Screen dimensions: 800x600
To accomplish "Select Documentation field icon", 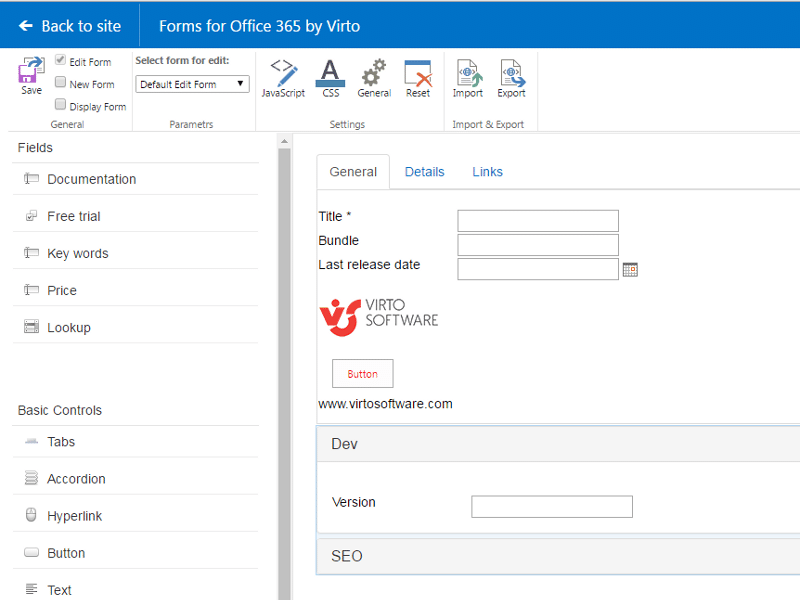I will click(x=31, y=179).
